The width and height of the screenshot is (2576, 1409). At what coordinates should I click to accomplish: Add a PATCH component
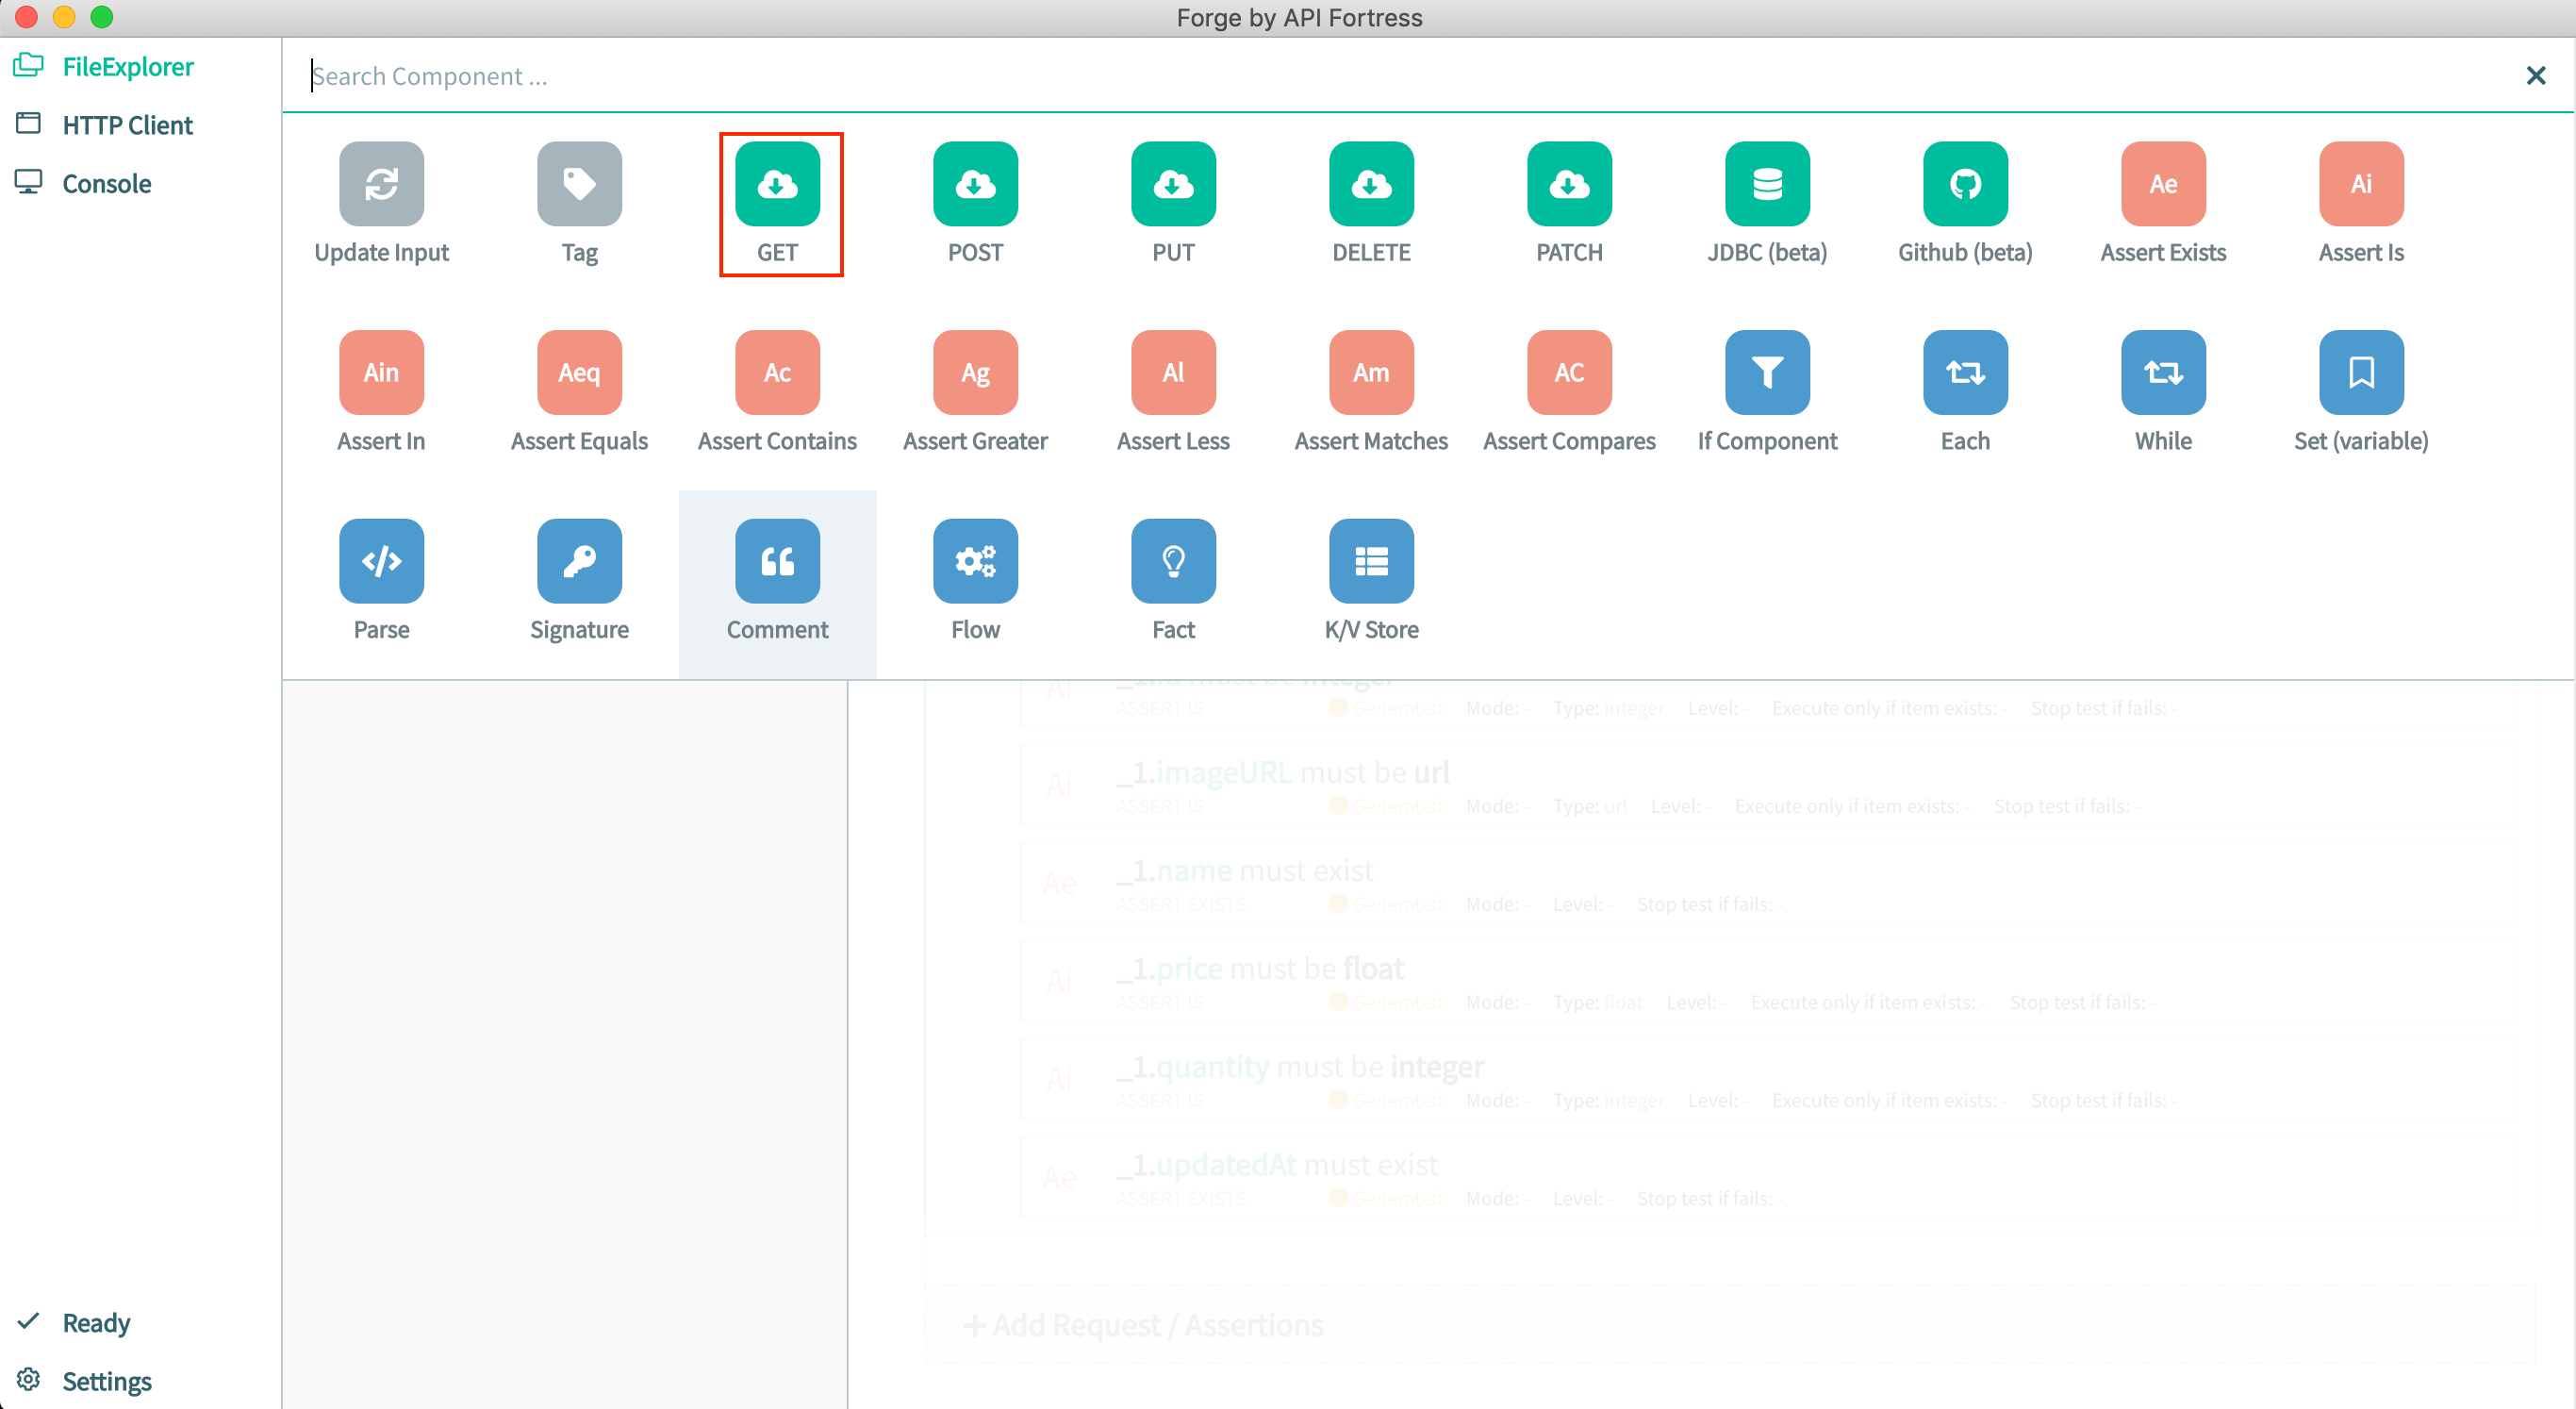pos(1567,200)
